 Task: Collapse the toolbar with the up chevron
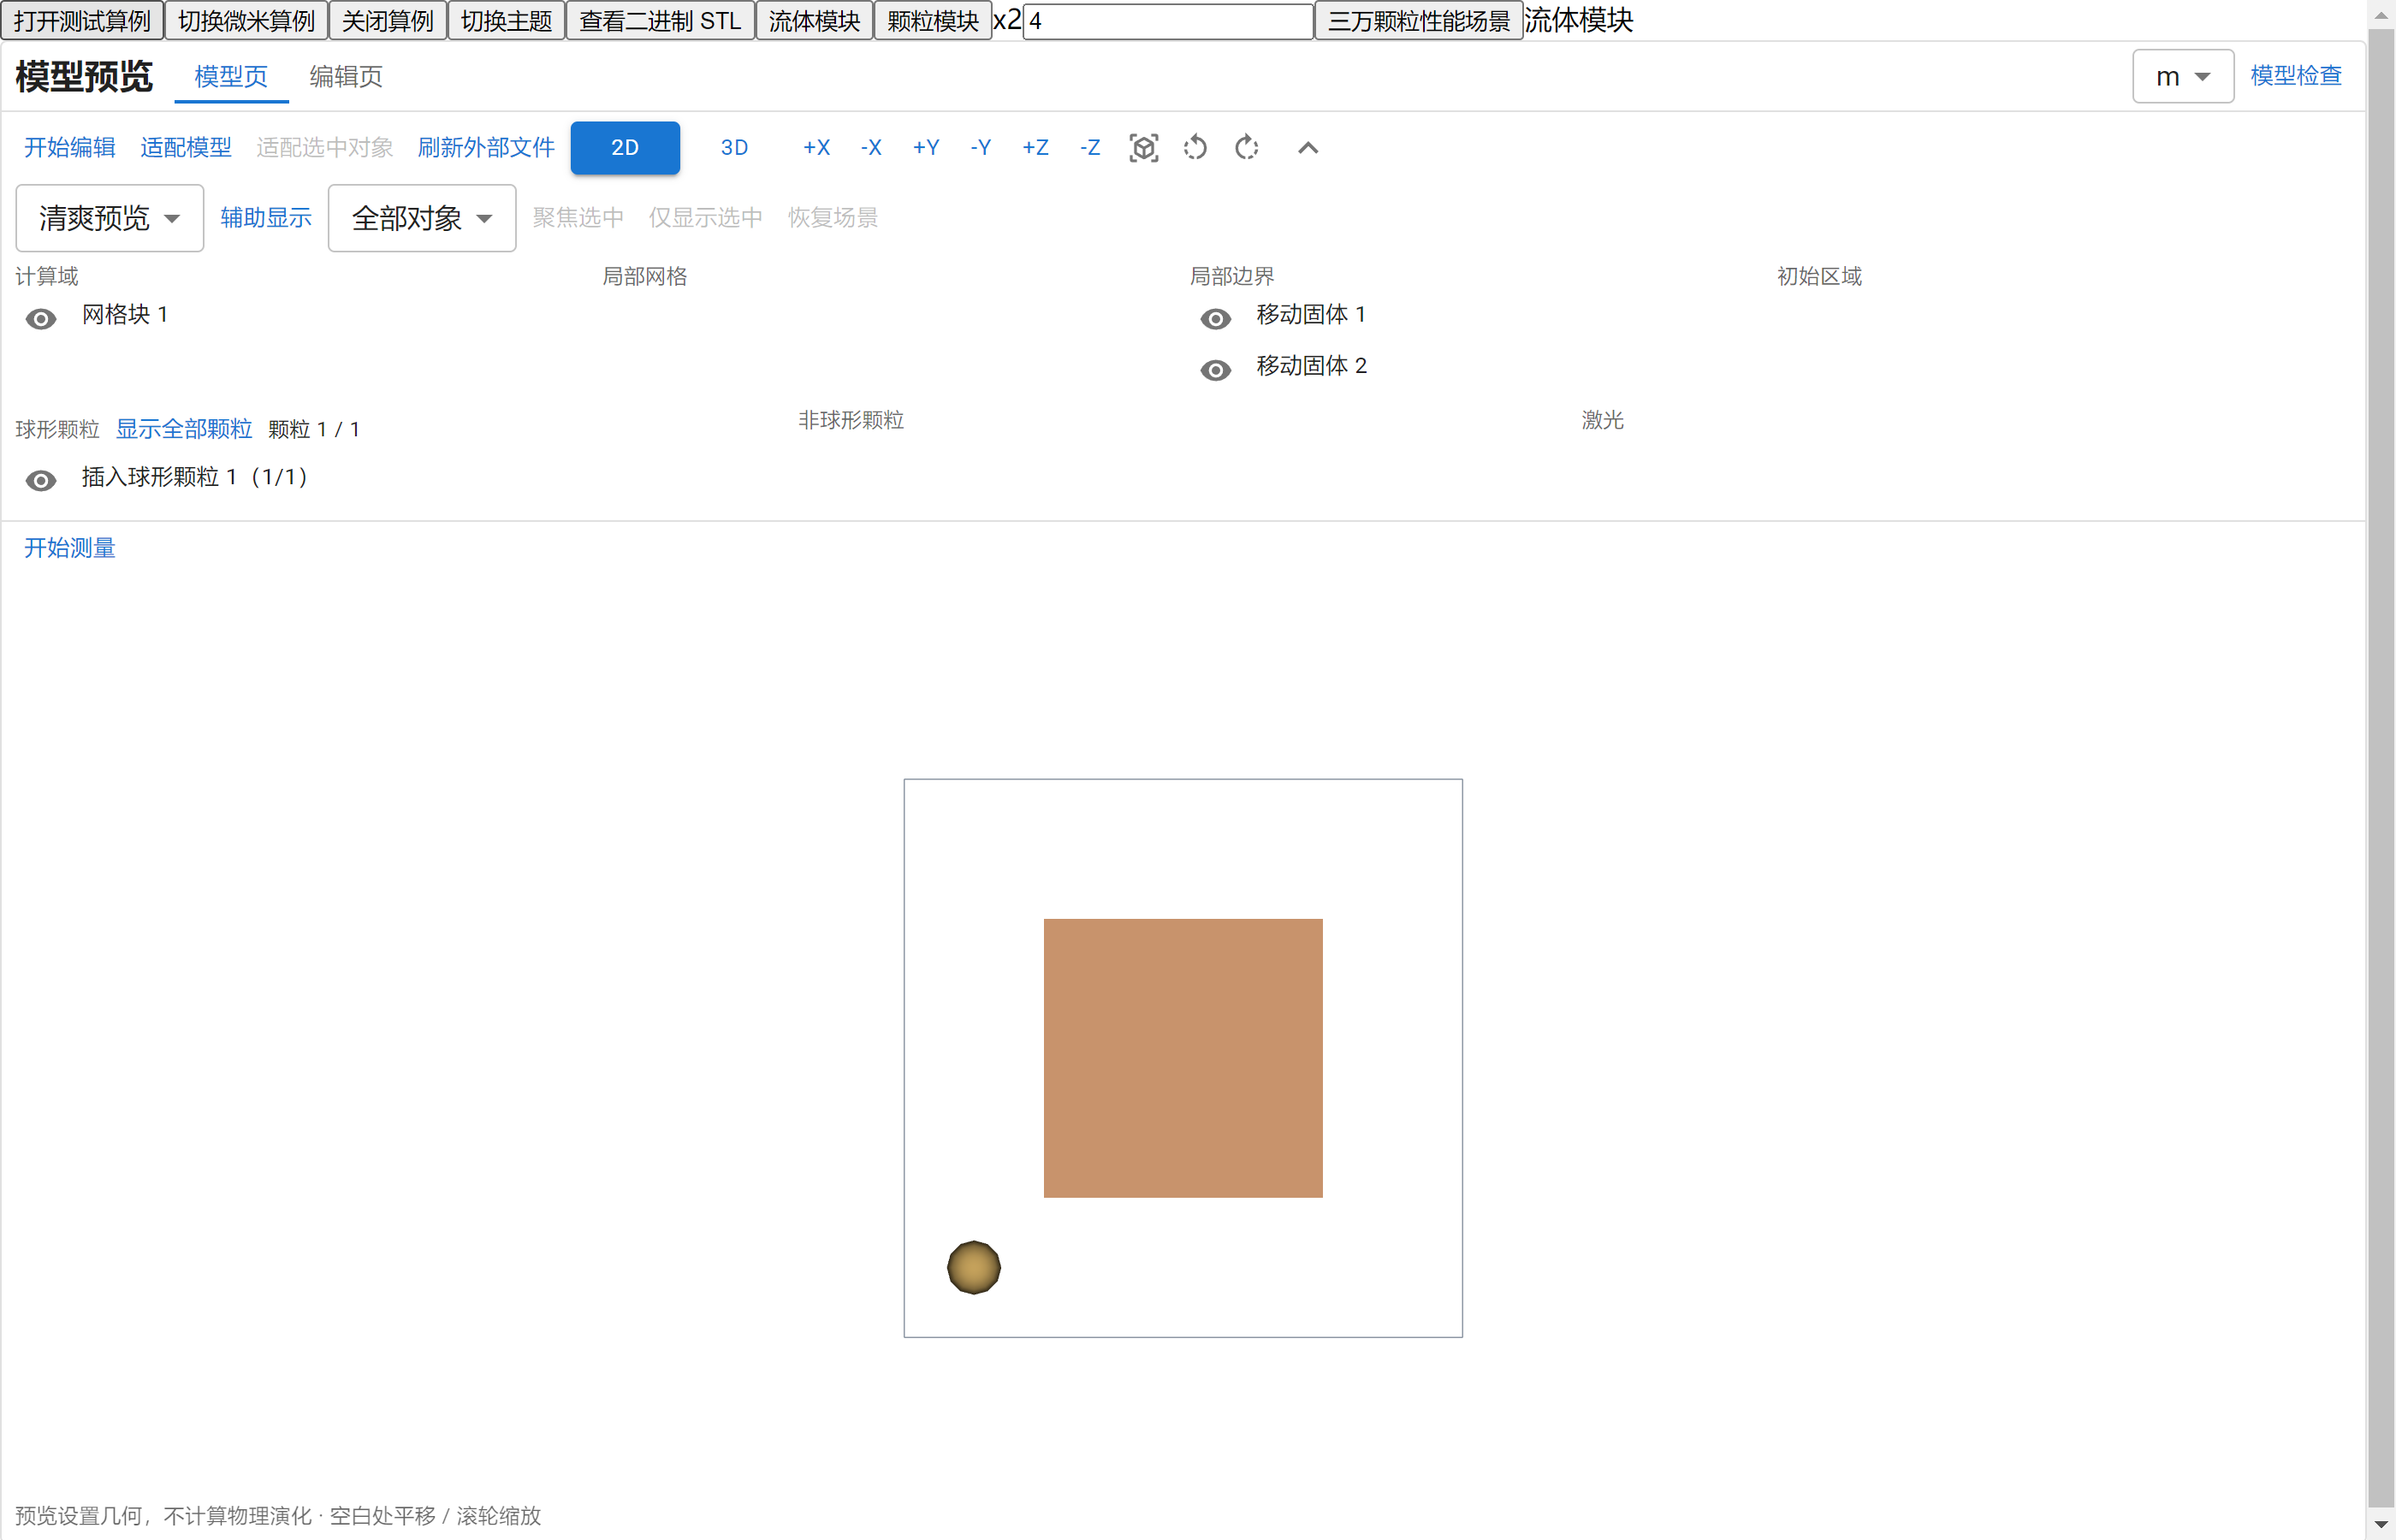[1308, 148]
